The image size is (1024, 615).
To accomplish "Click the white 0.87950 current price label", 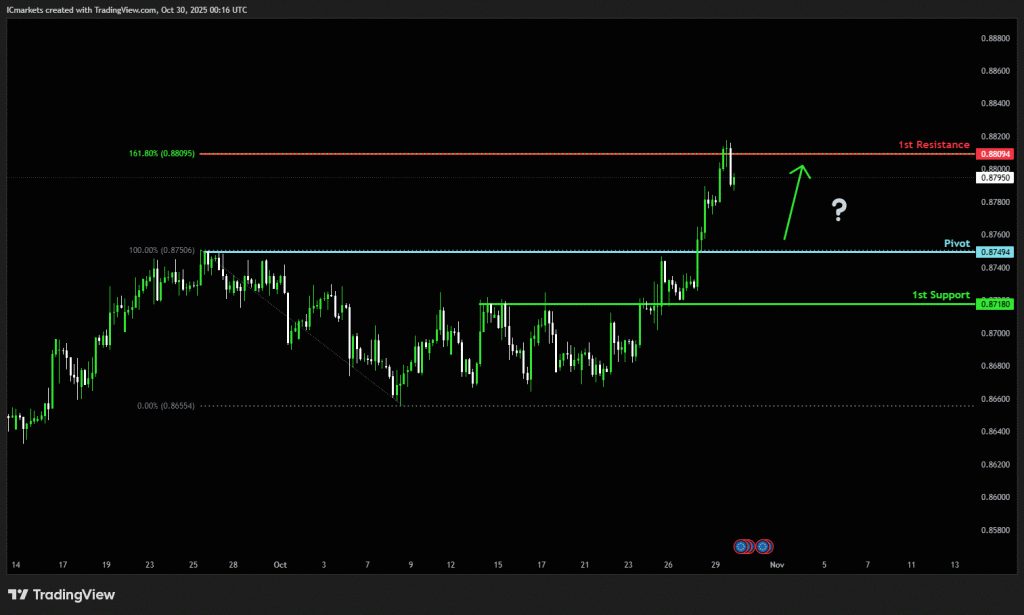I will (995, 178).
